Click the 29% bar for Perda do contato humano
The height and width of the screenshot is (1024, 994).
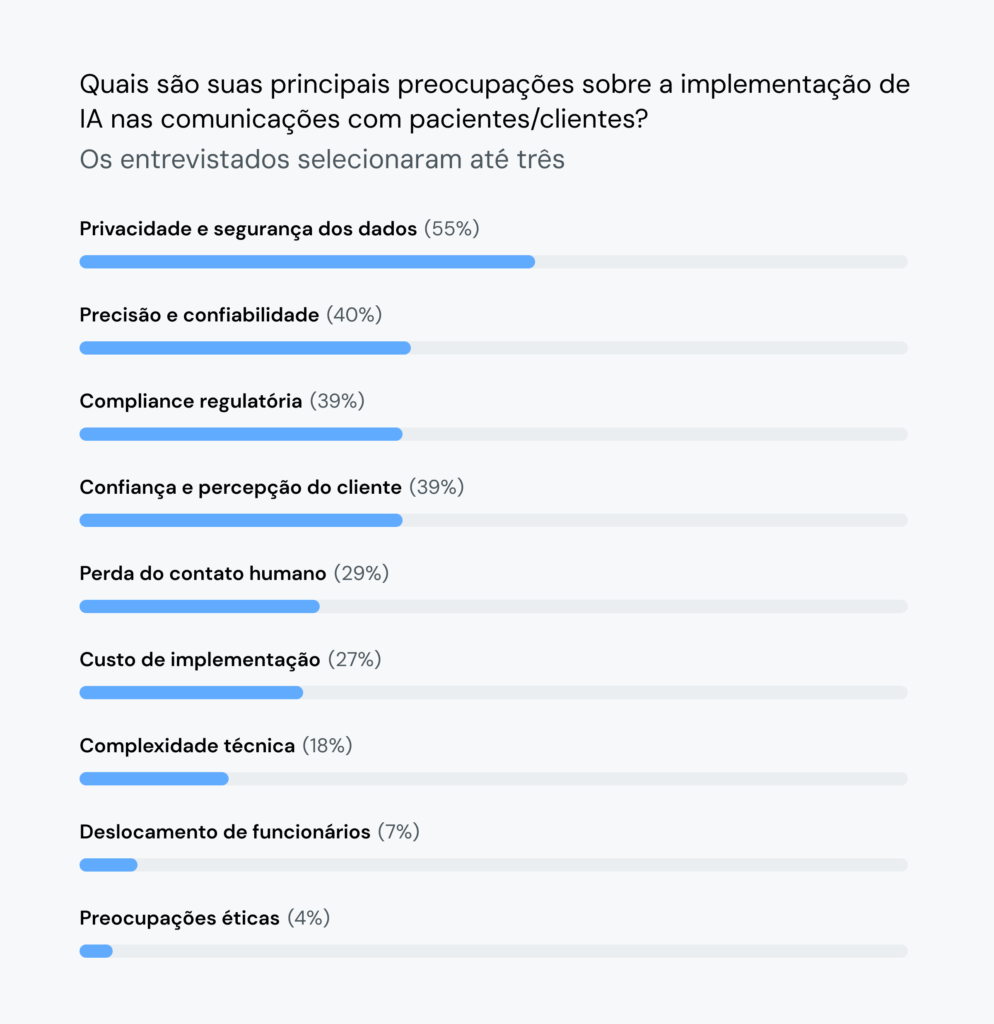point(200,606)
